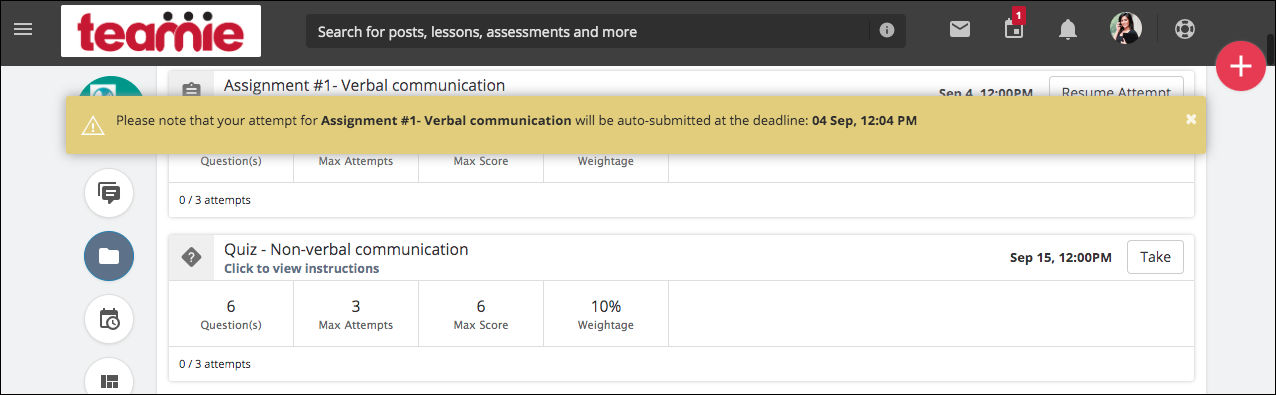Viewport: 1276px width, 395px height.
Task: Open the help lifebuoy icon
Action: [1185, 30]
